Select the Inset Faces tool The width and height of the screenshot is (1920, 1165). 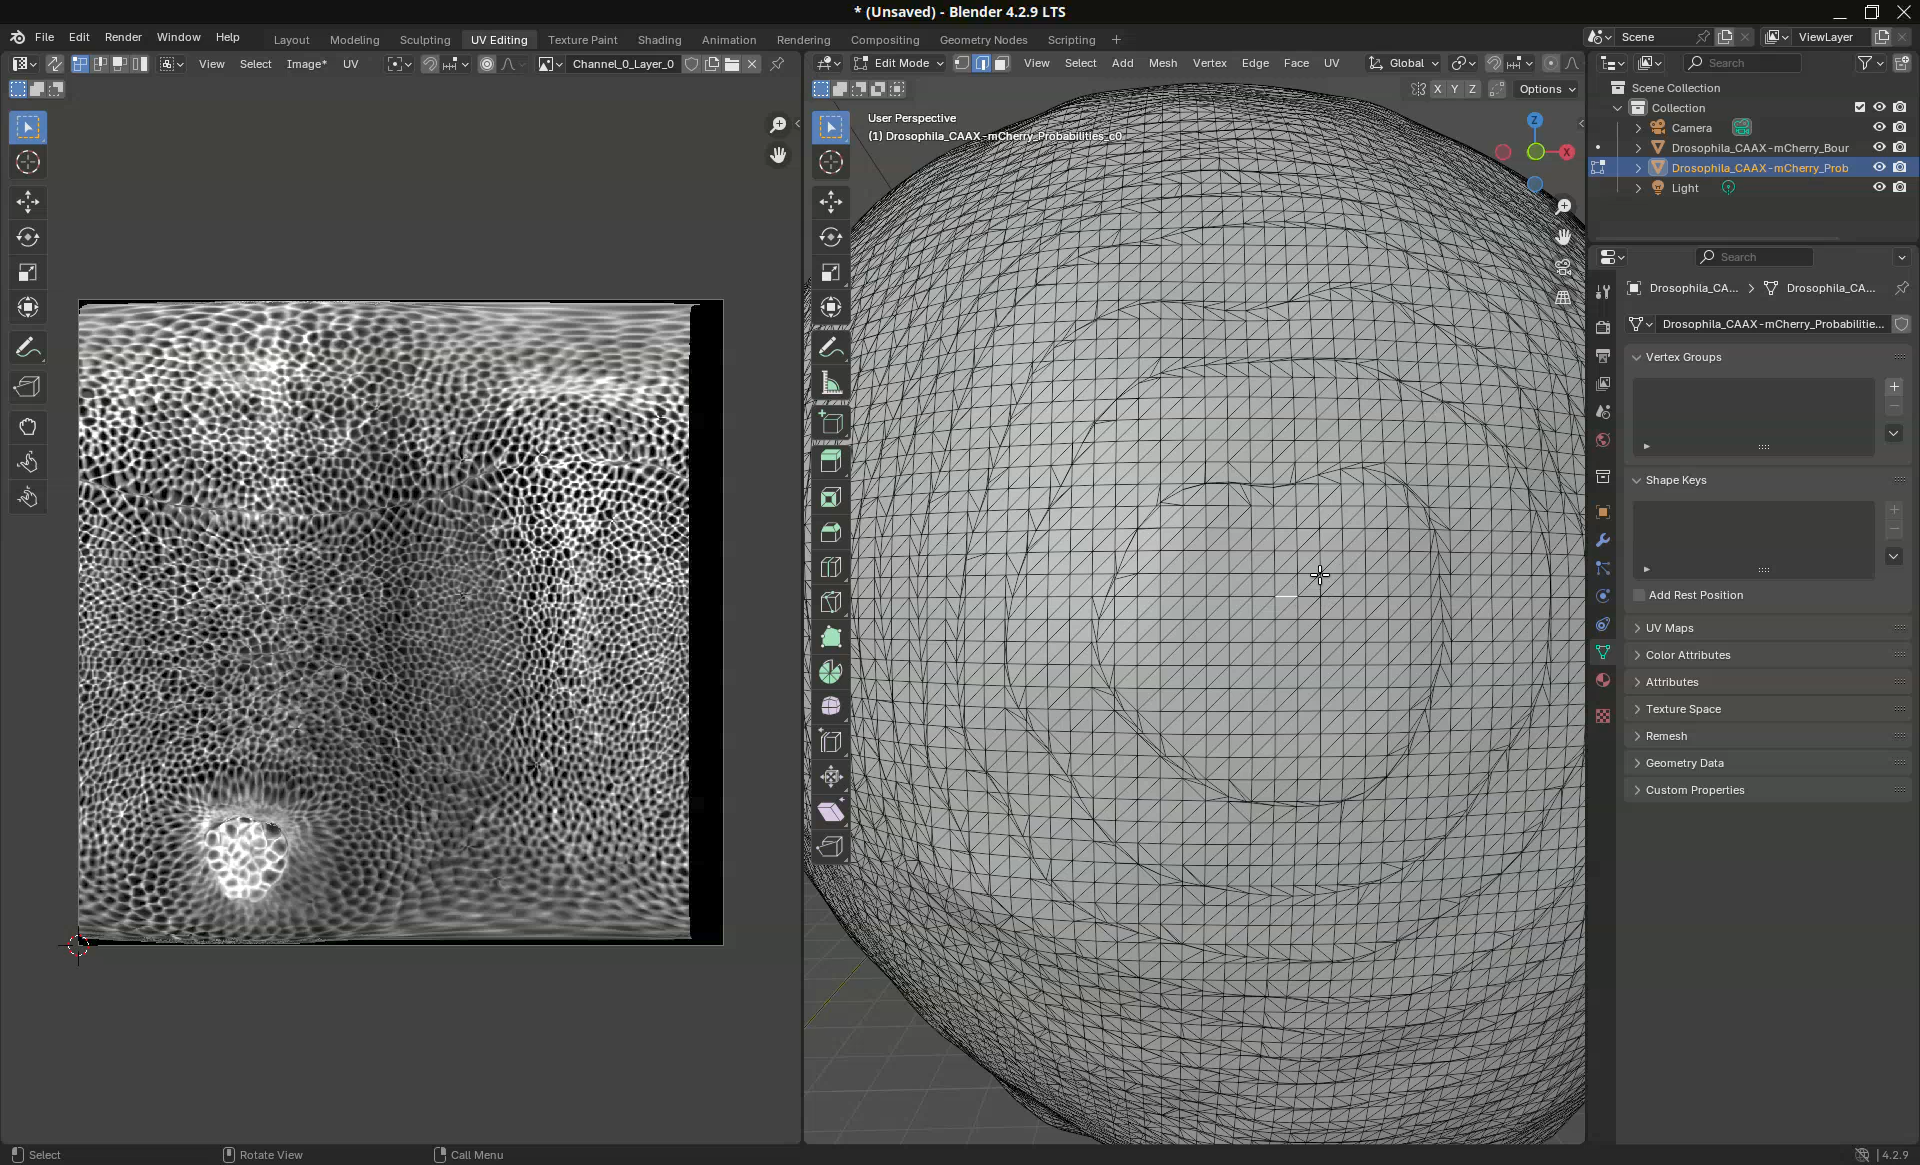coord(830,498)
